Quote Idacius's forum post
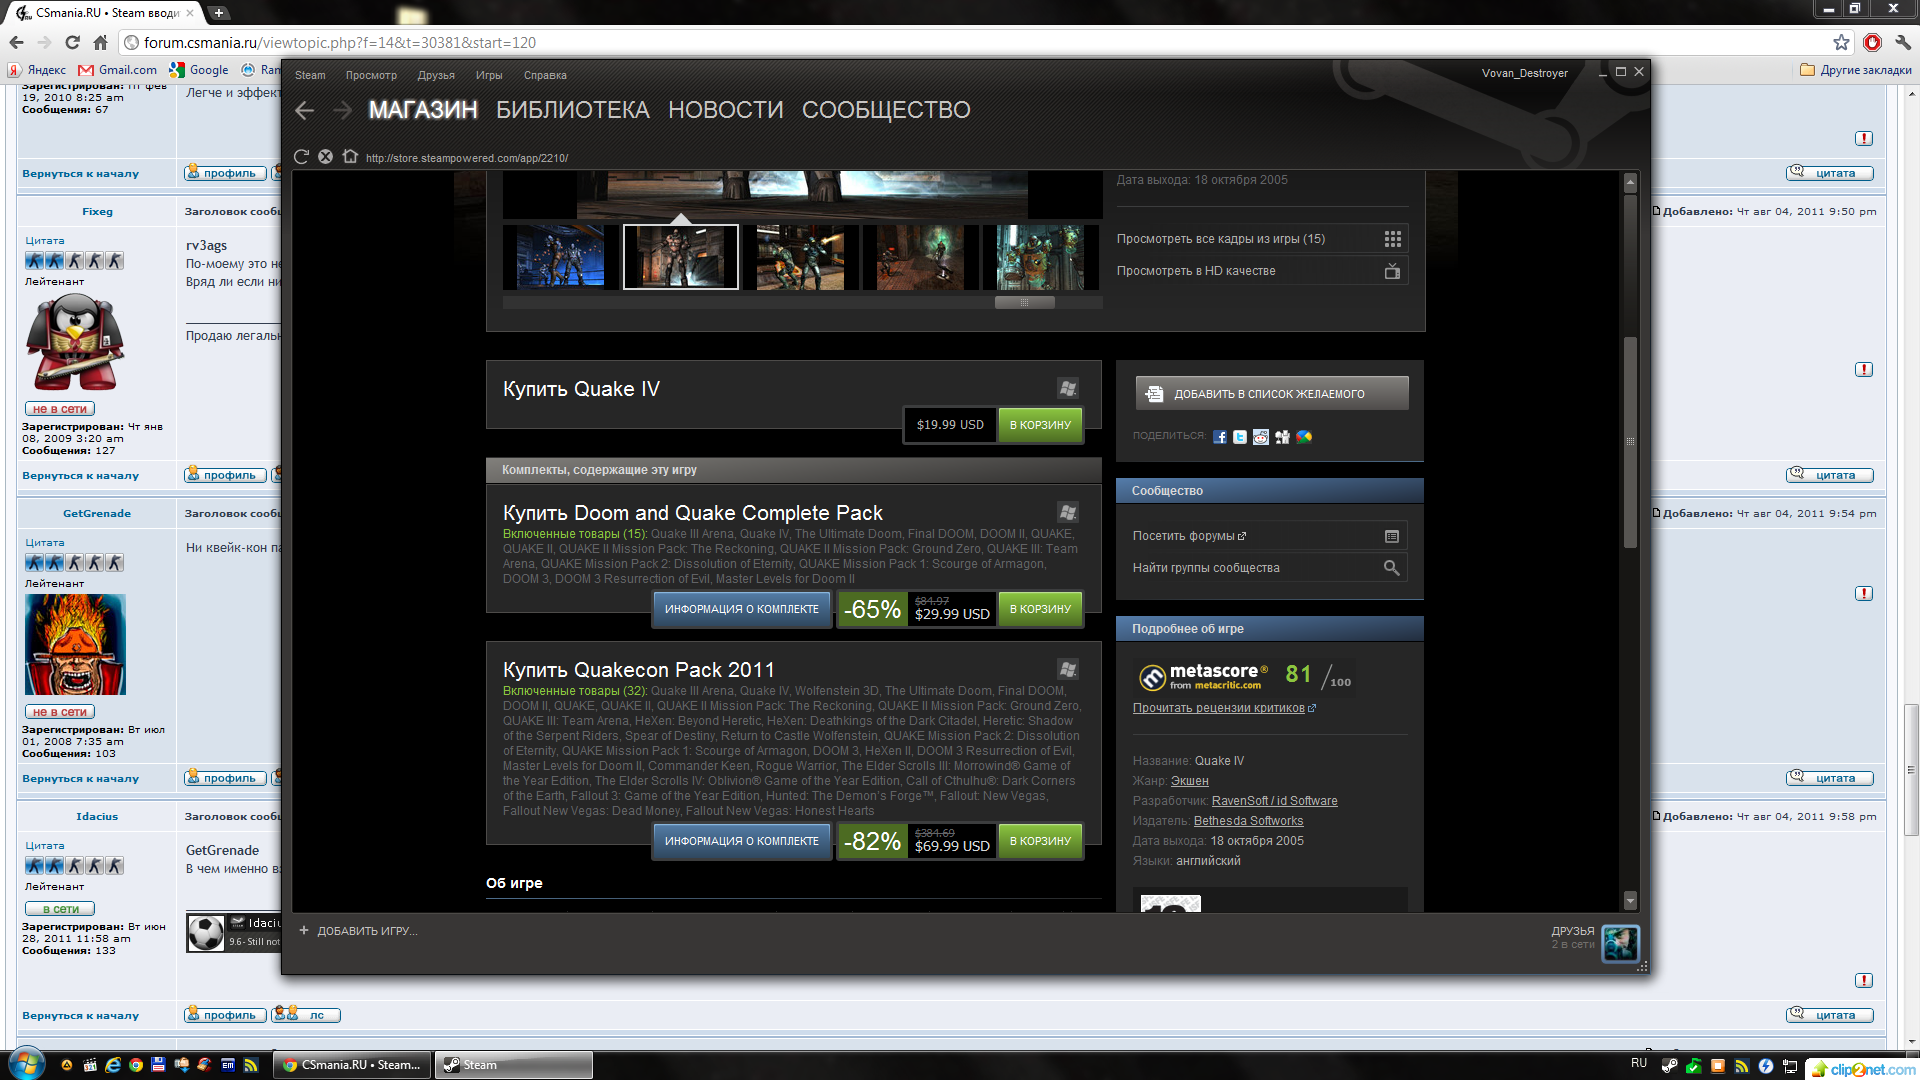Image resolution: width=1920 pixels, height=1080 pixels. pyautogui.click(x=1829, y=1015)
